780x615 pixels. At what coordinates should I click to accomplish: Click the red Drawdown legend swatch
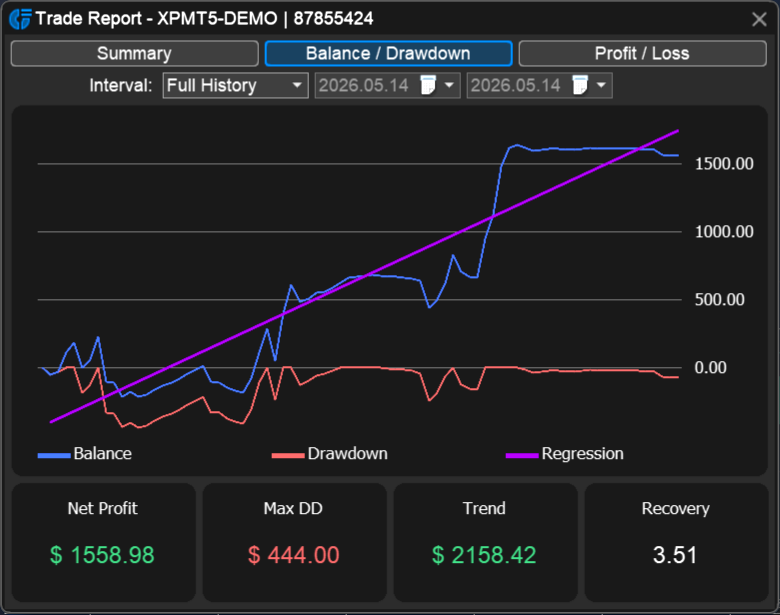tap(288, 455)
